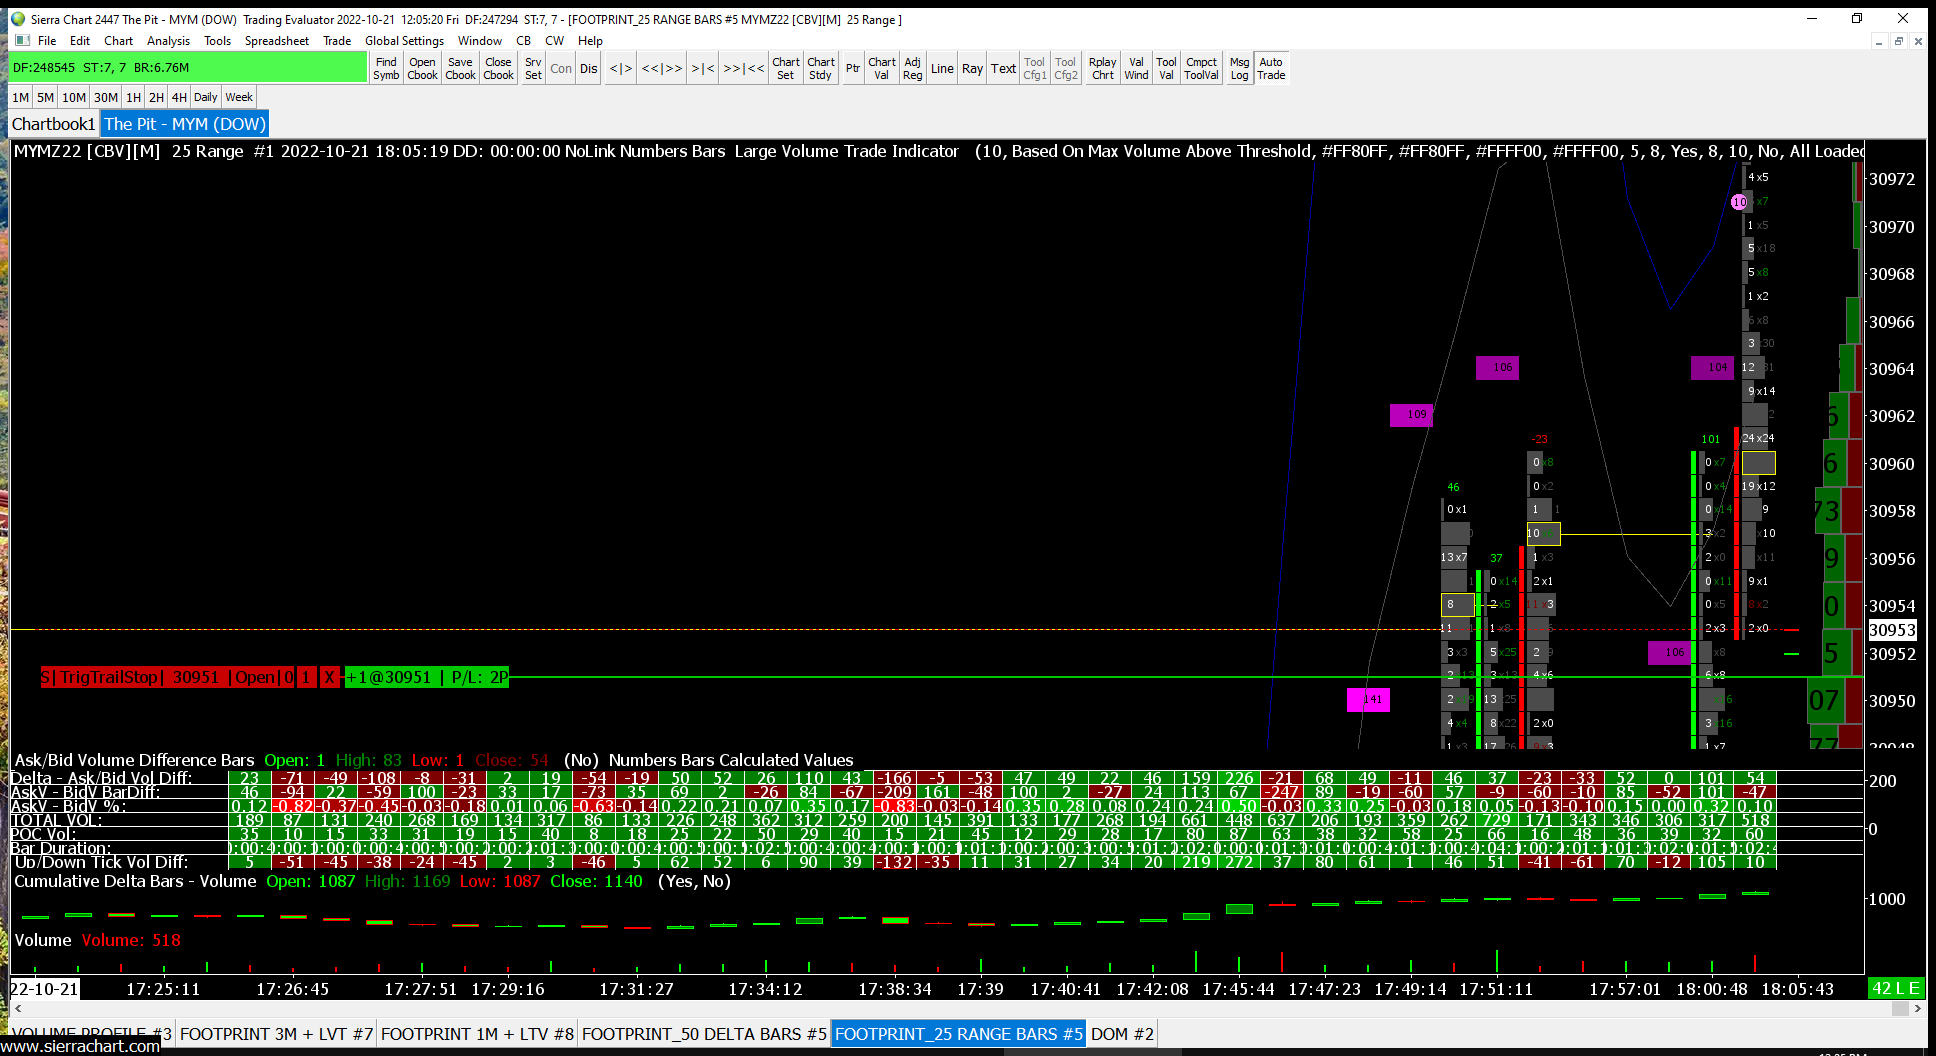Click Open Chartbook toolbar button

[422, 68]
